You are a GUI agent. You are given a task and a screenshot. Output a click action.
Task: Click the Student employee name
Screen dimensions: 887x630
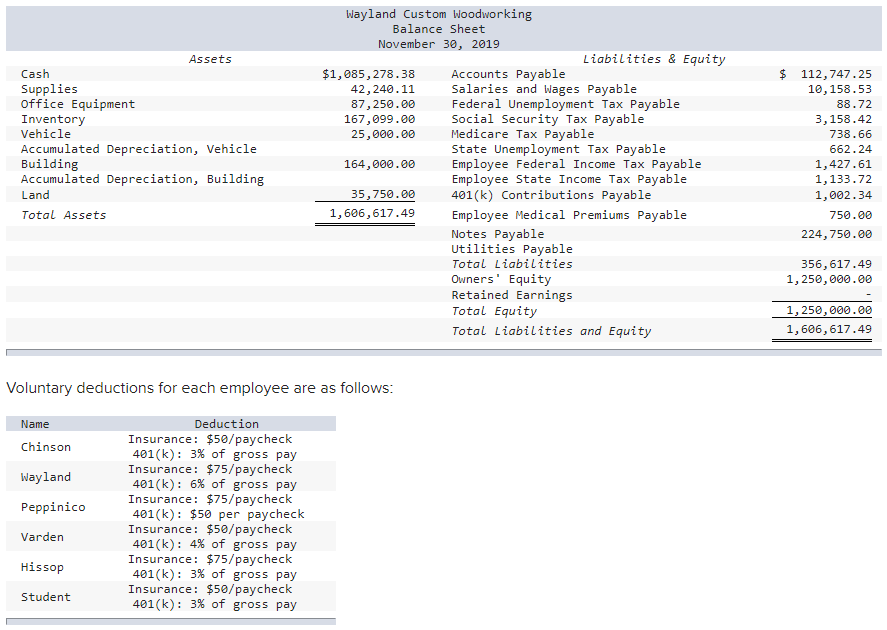pyautogui.click(x=46, y=597)
